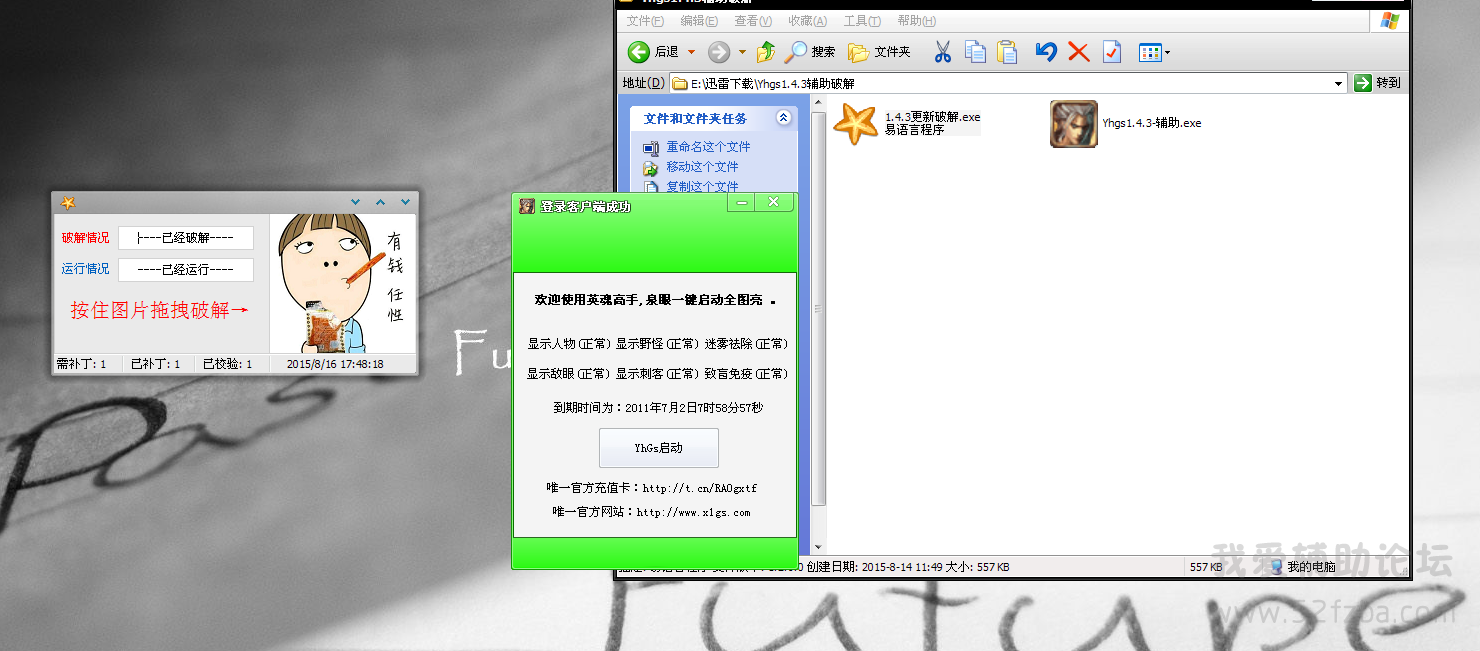Click the 重命名这个文件 task link

[x=708, y=147]
